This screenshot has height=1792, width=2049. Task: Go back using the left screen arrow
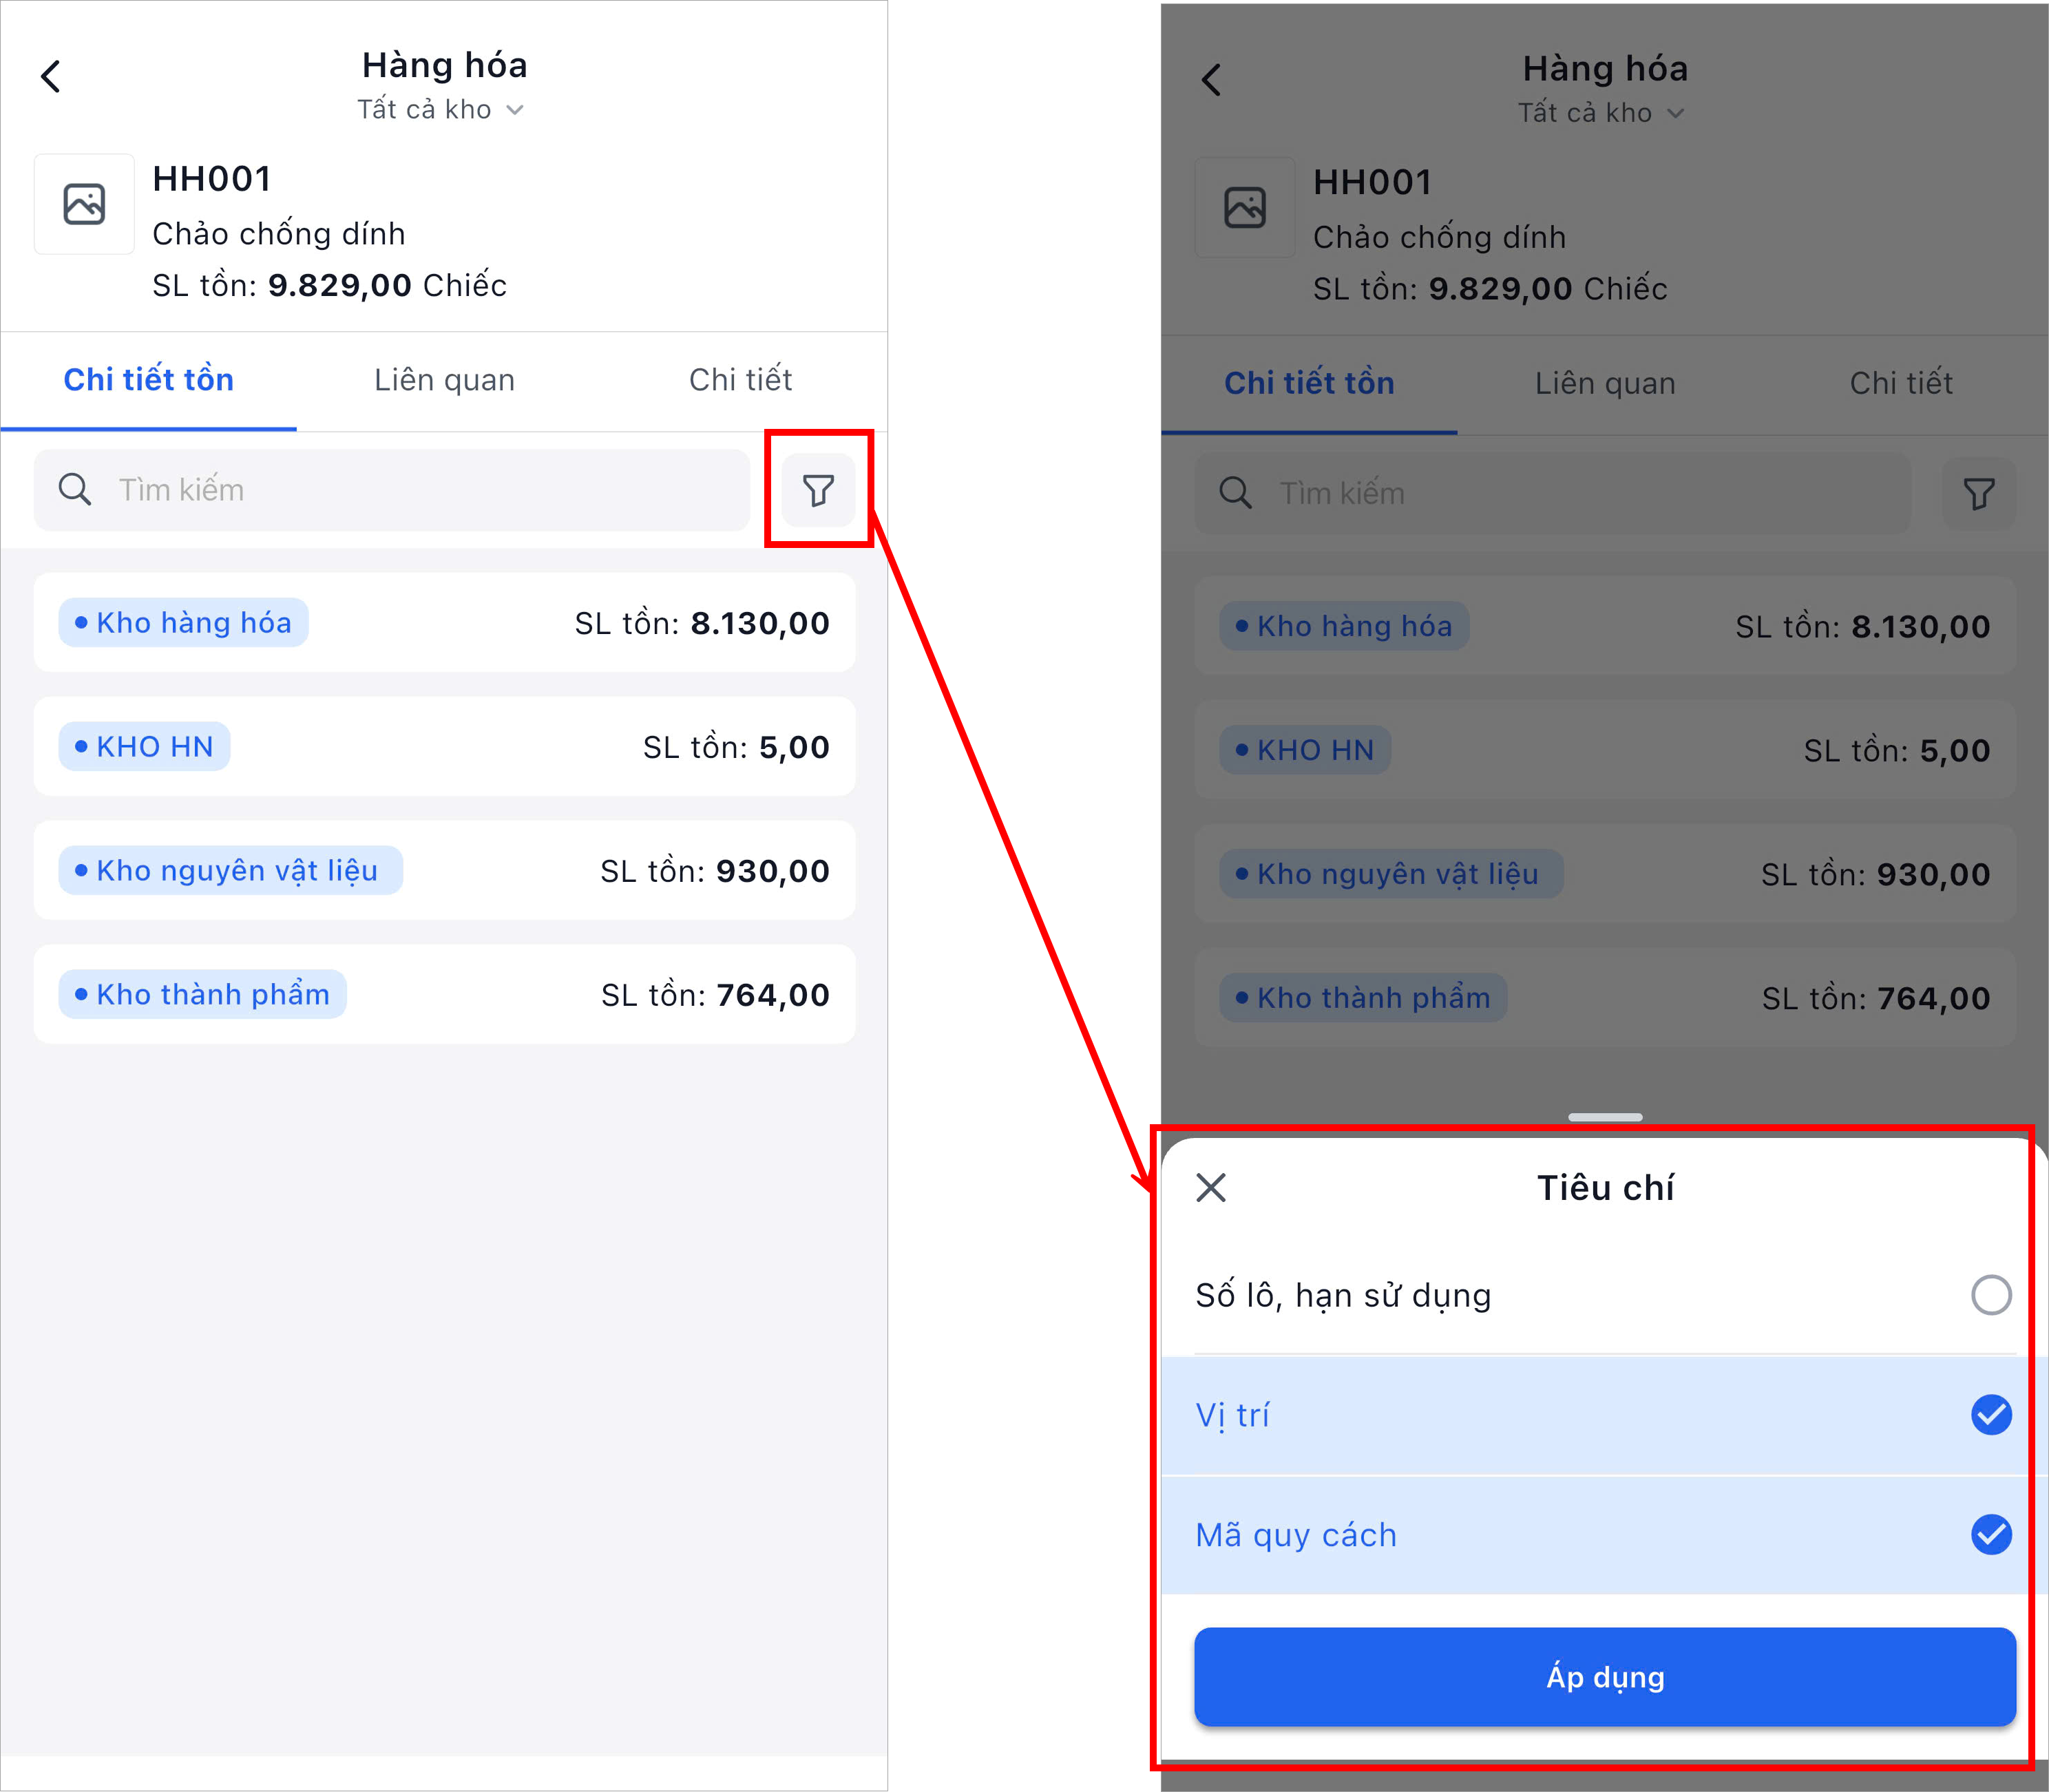click(x=51, y=76)
